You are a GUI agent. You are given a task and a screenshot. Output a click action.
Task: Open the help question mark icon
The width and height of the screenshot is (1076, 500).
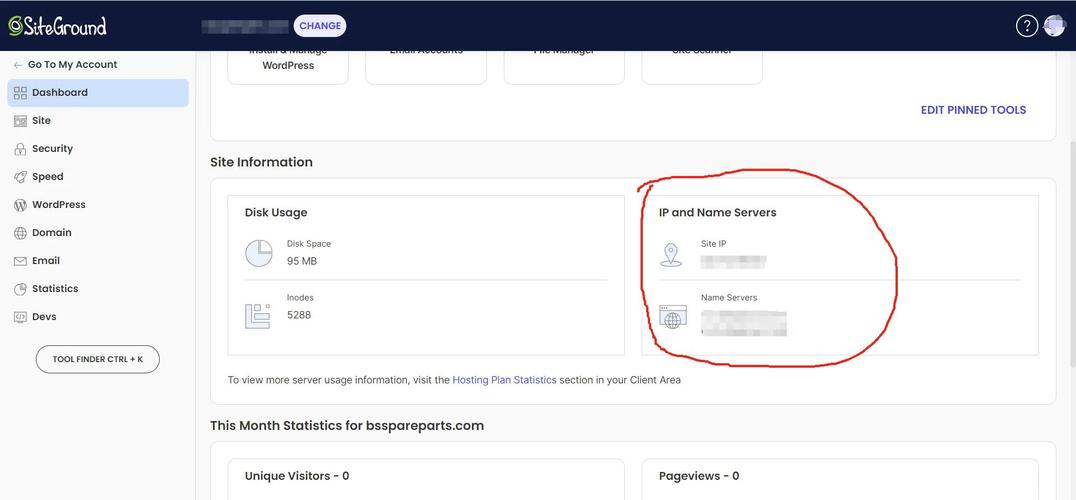click(x=1026, y=26)
